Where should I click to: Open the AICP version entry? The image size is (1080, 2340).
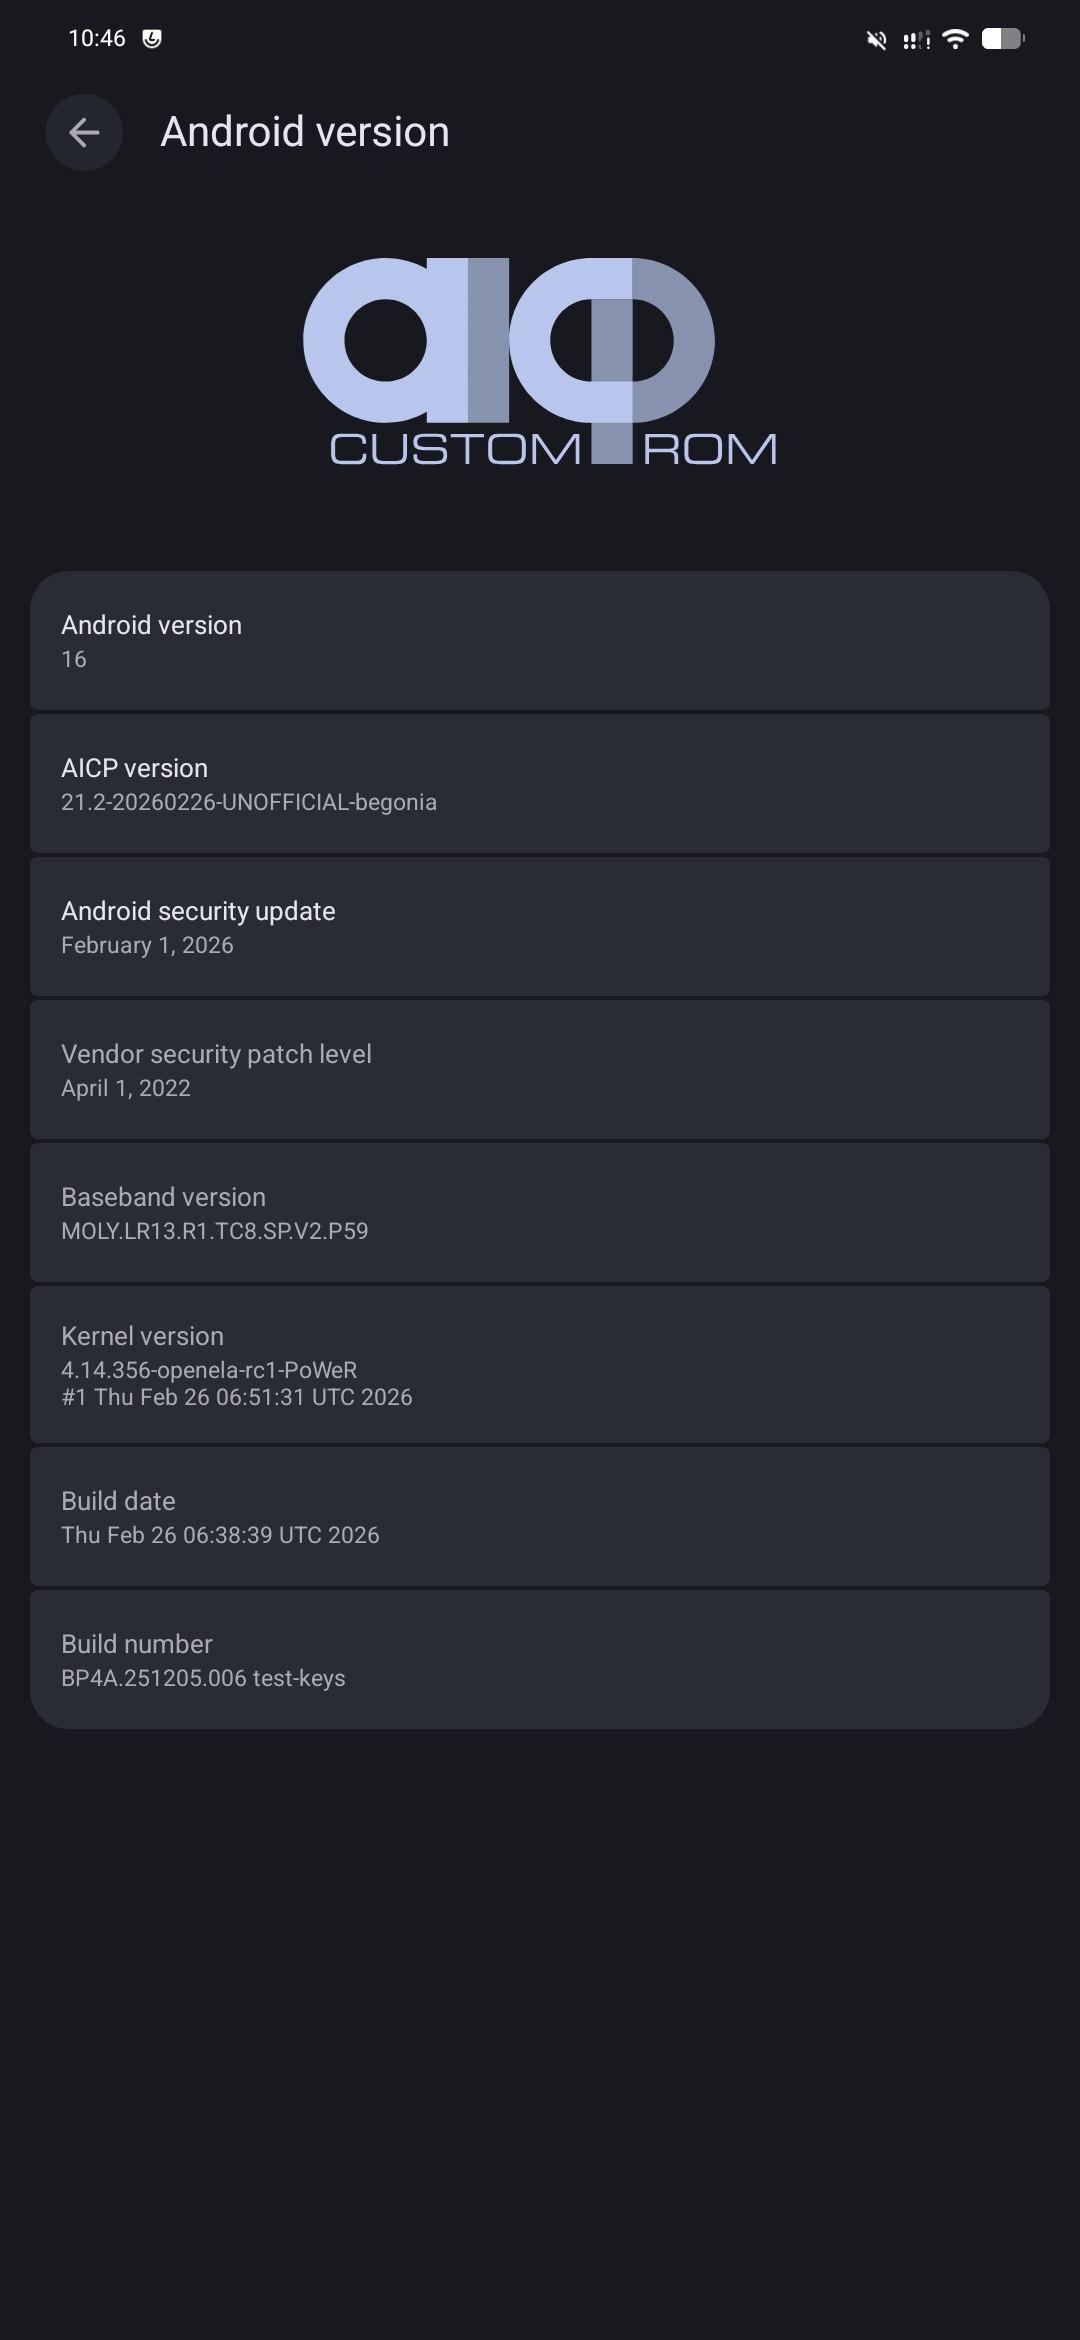(540, 784)
